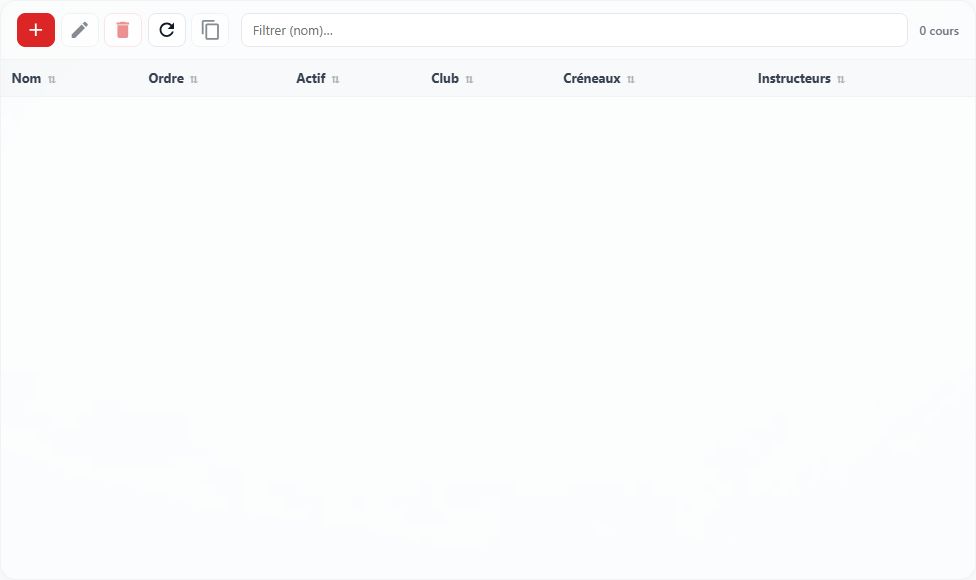The height and width of the screenshot is (580, 976).
Task: Refresh the course list
Action: pyautogui.click(x=167, y=30)
